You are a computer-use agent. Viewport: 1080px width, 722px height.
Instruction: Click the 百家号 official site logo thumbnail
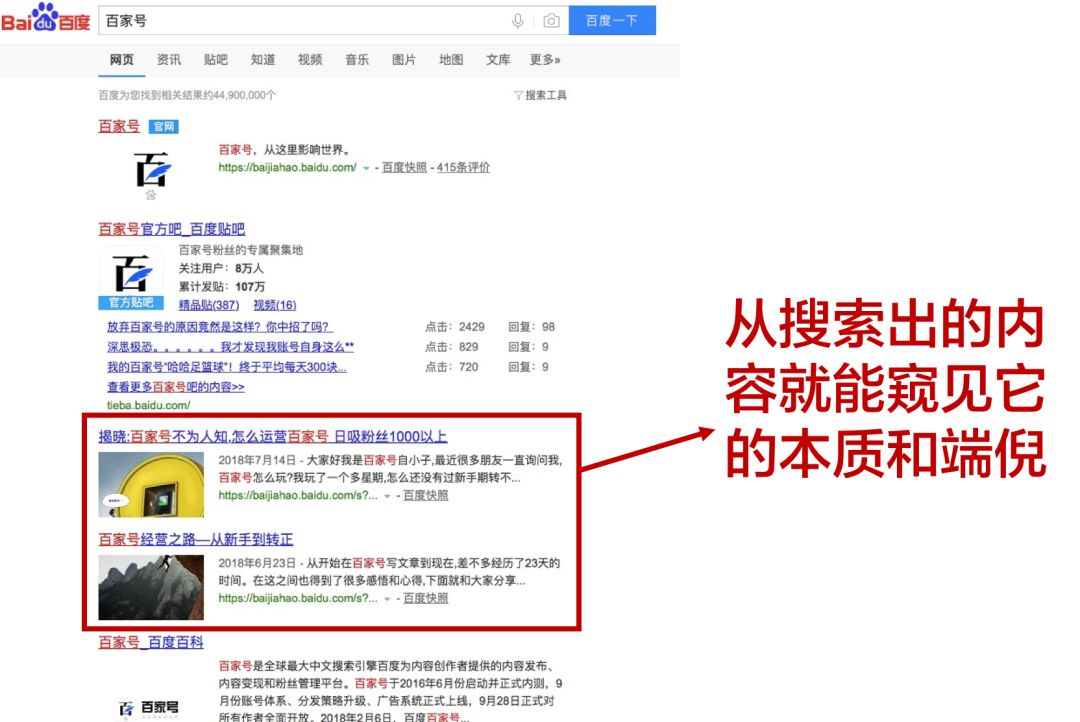[x=152, y=170]
